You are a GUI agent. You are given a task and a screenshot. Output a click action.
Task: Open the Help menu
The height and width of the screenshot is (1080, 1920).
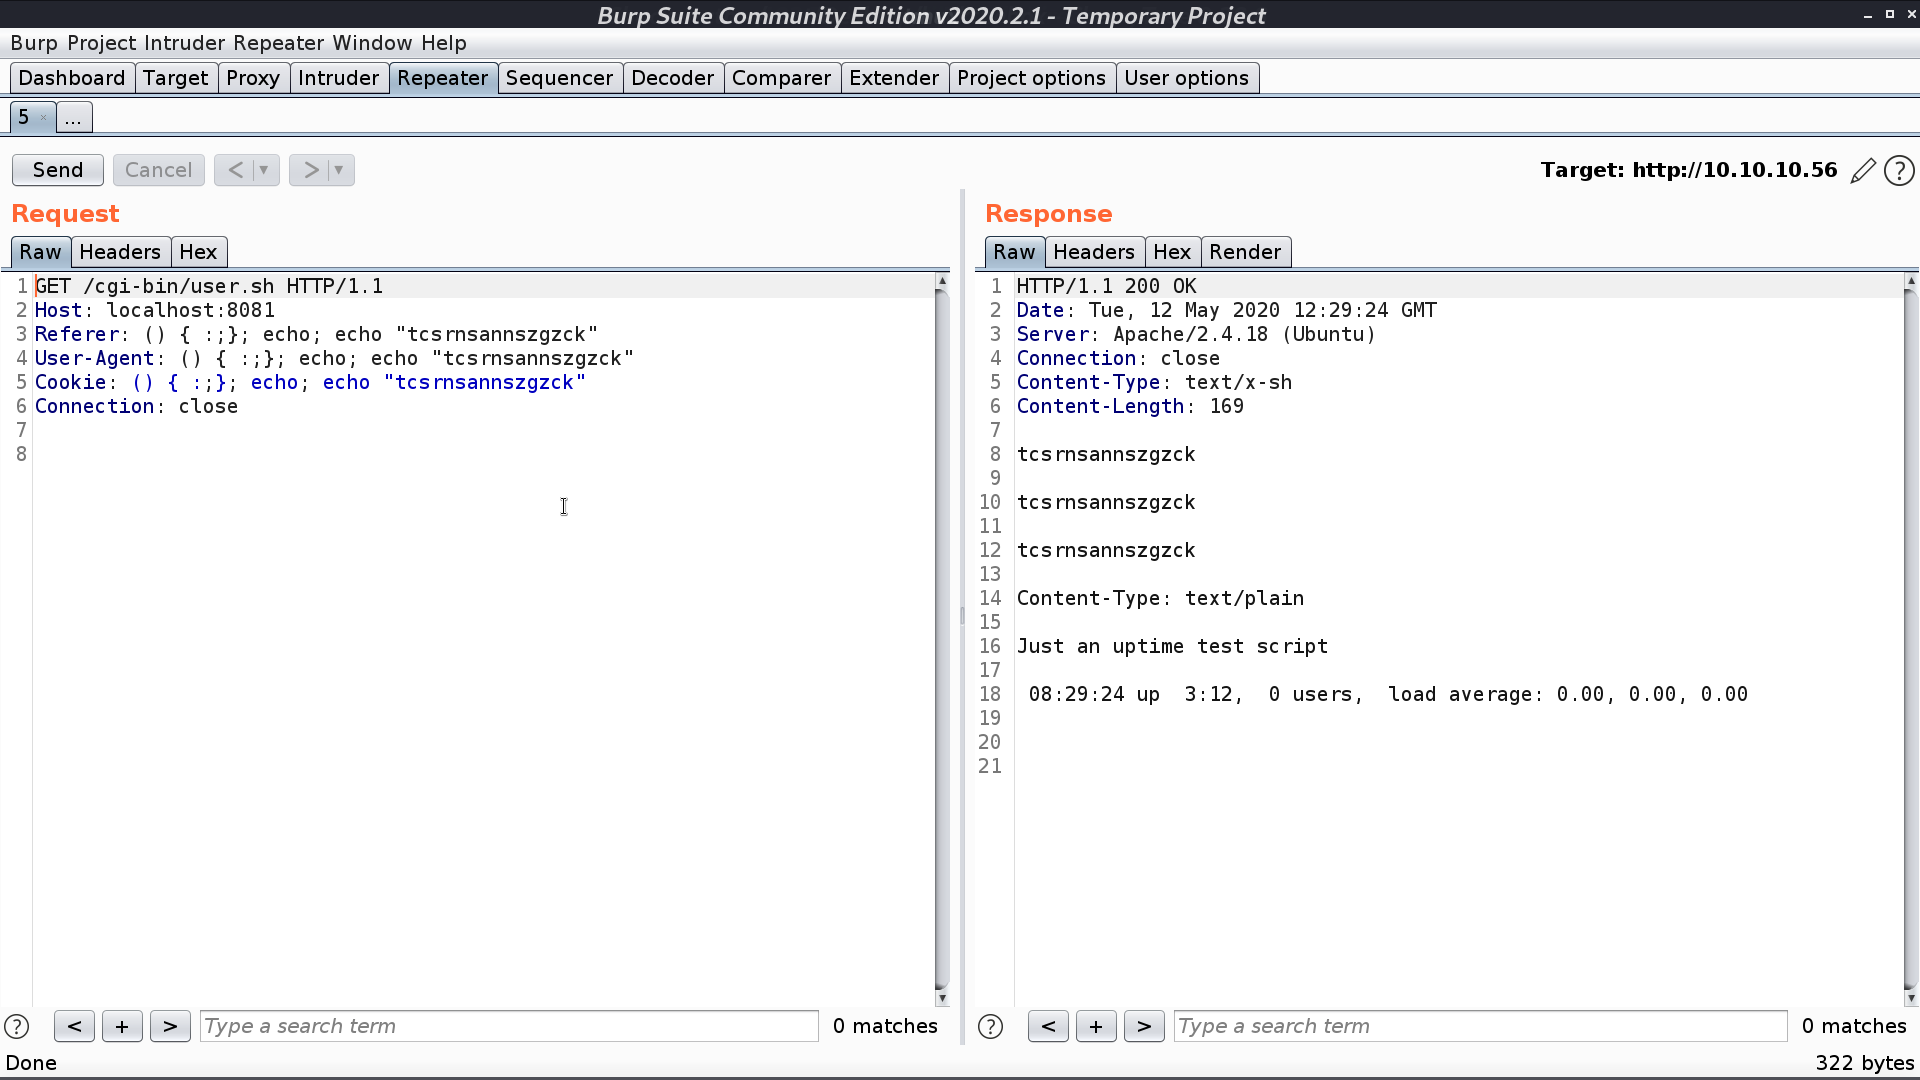tap(443, 43)
